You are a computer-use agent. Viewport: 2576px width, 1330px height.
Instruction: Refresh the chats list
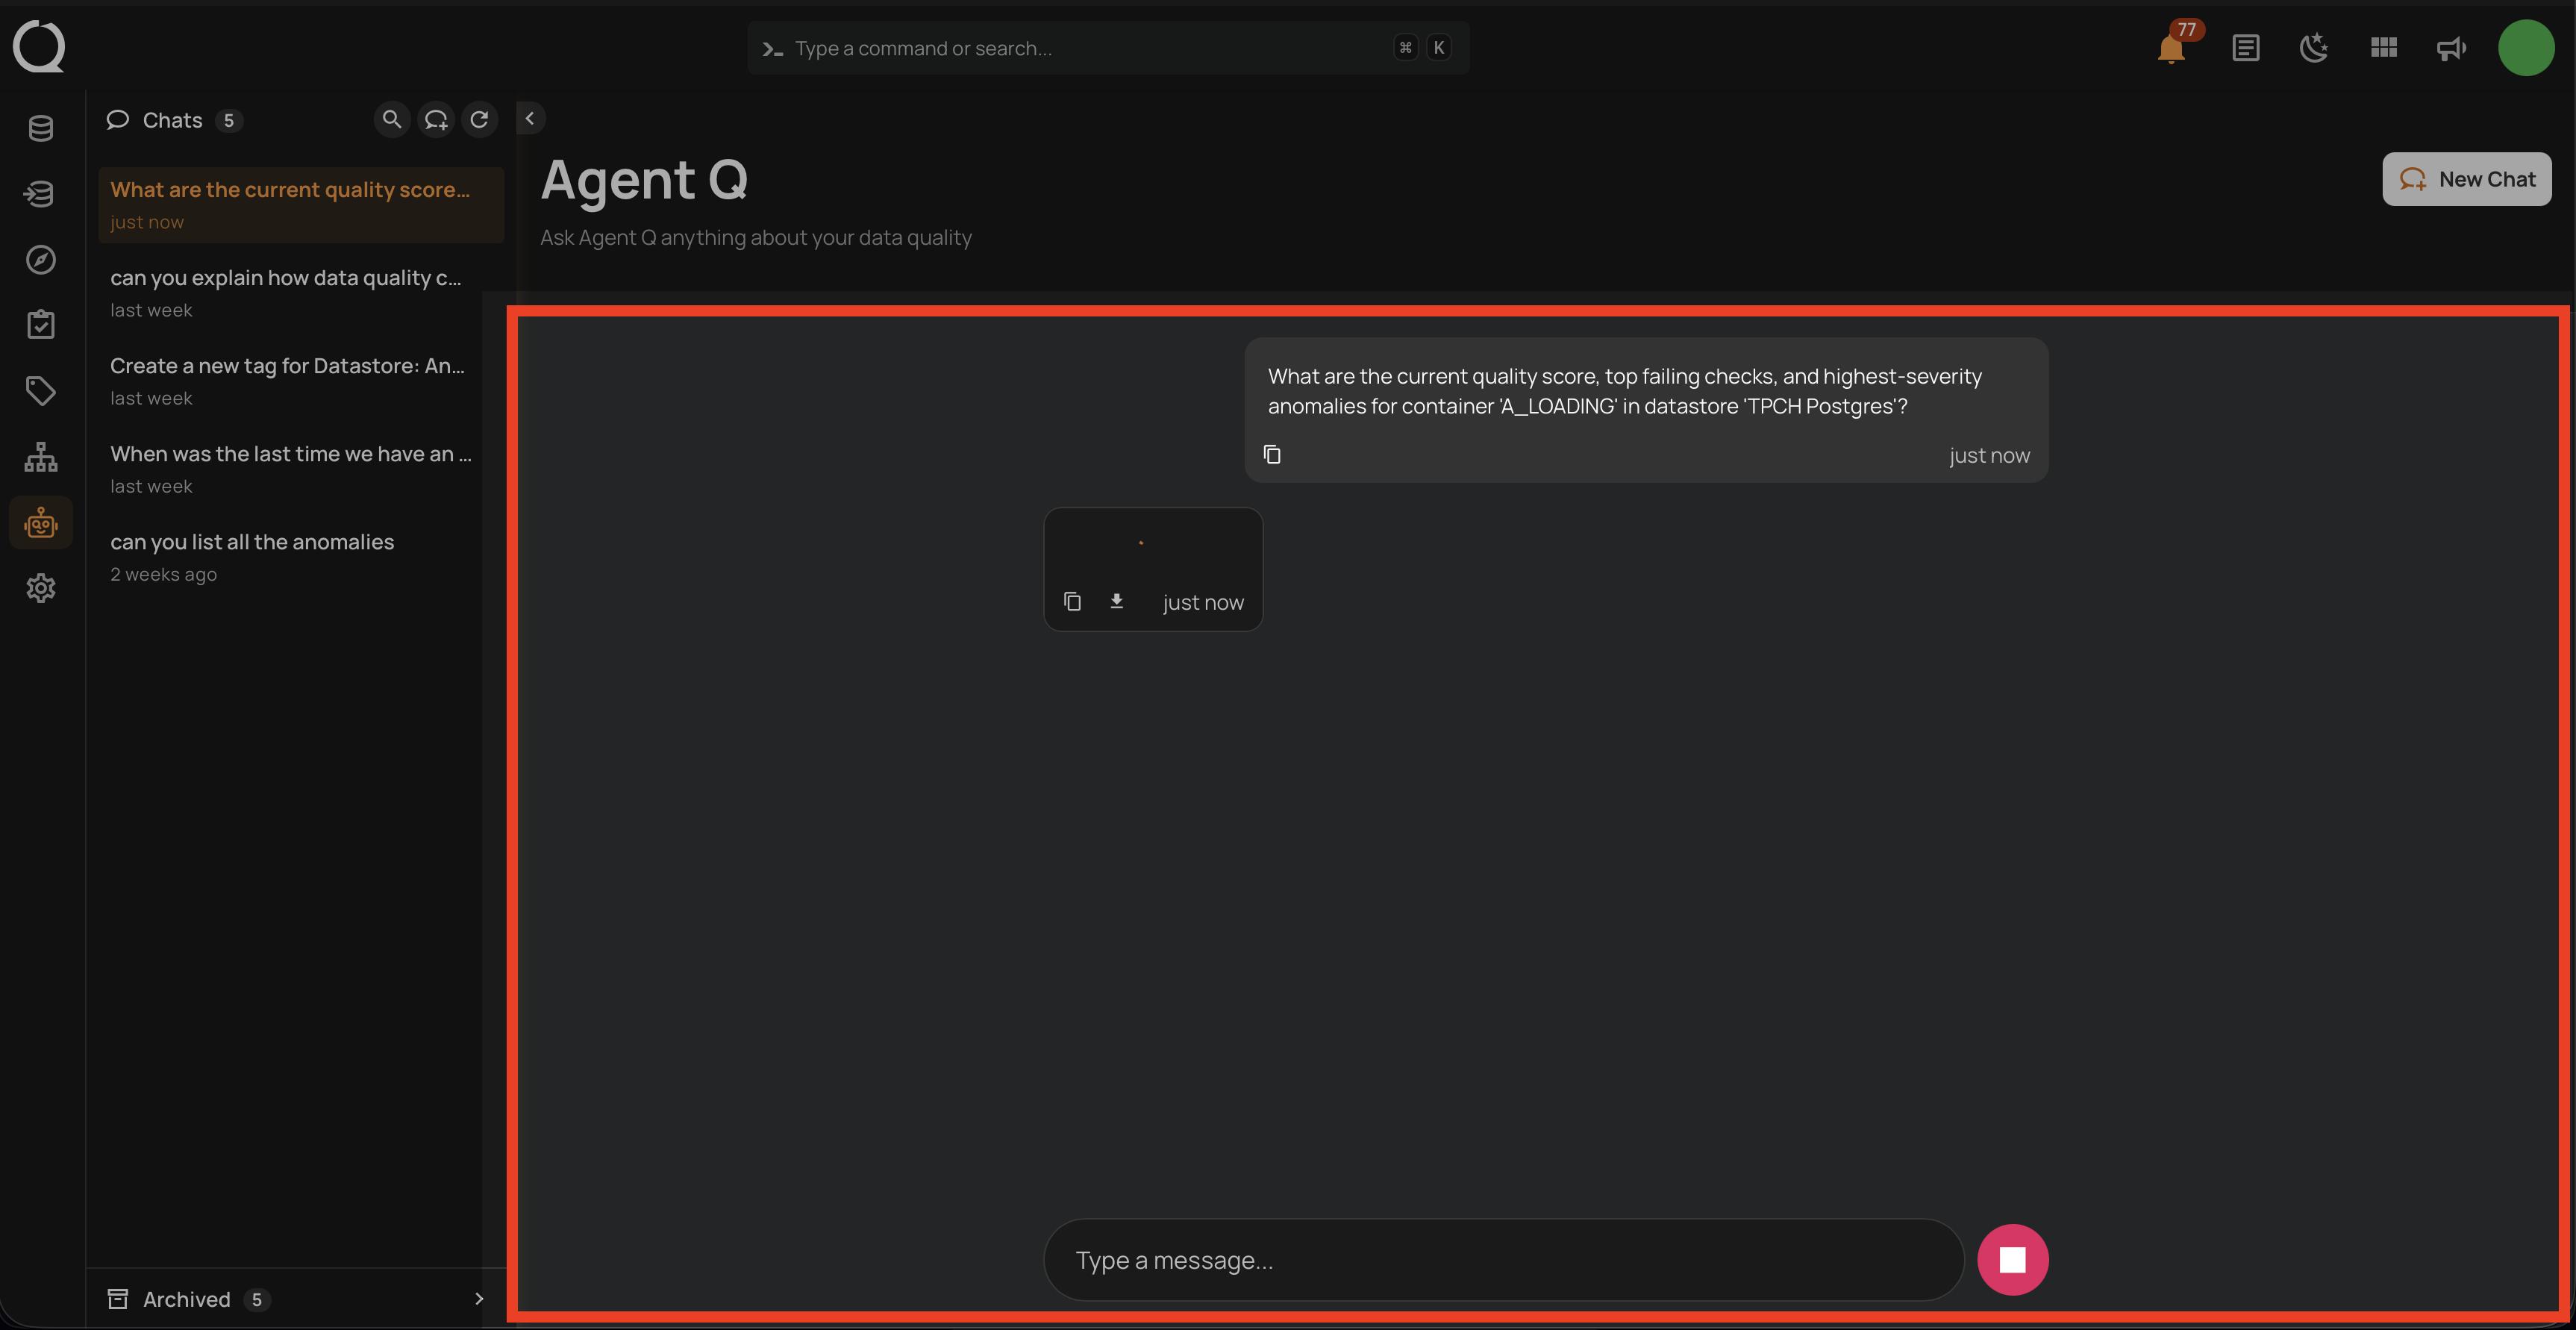pos(479,120)
